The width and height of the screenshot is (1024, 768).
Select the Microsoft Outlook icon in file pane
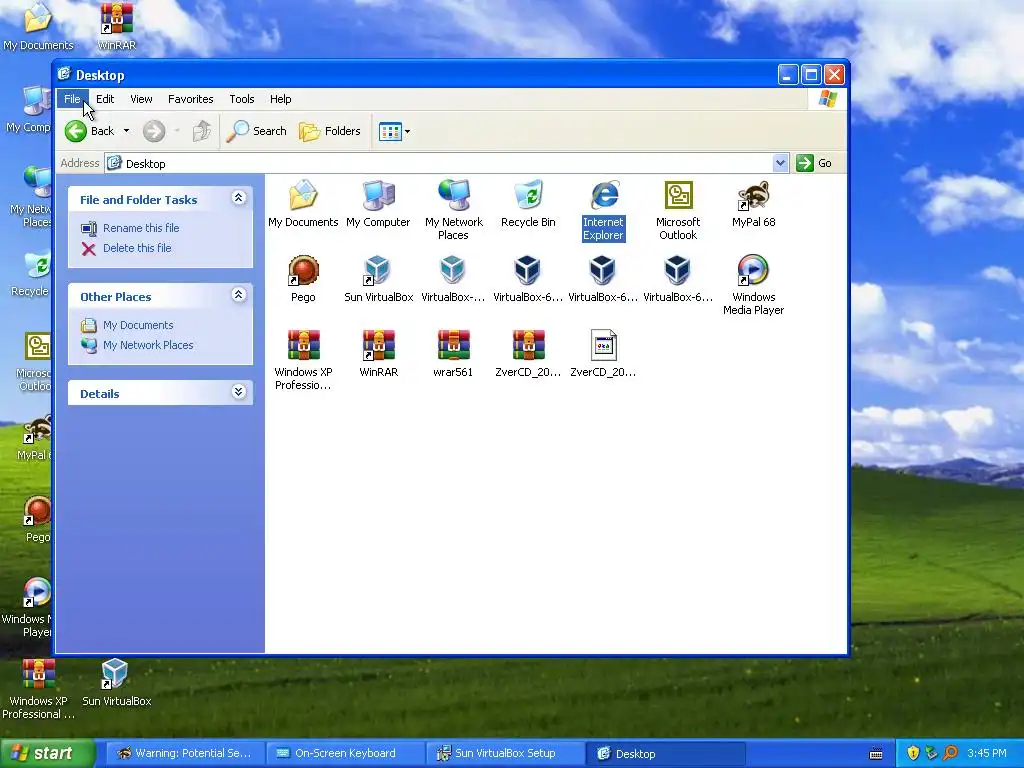(x=678, y=210)
